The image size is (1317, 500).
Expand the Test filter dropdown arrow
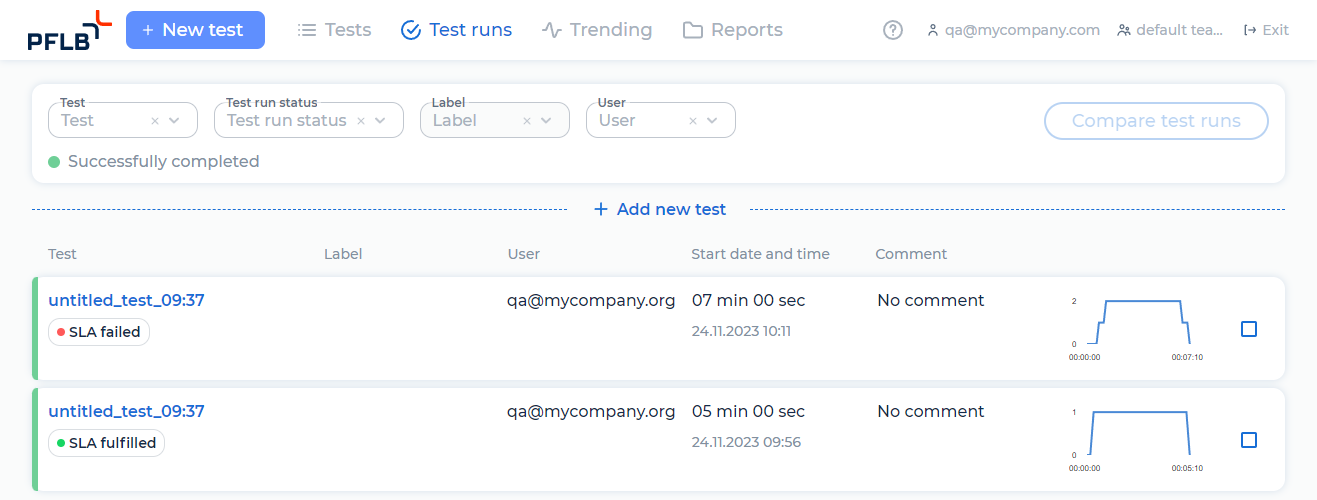[175, 121]
